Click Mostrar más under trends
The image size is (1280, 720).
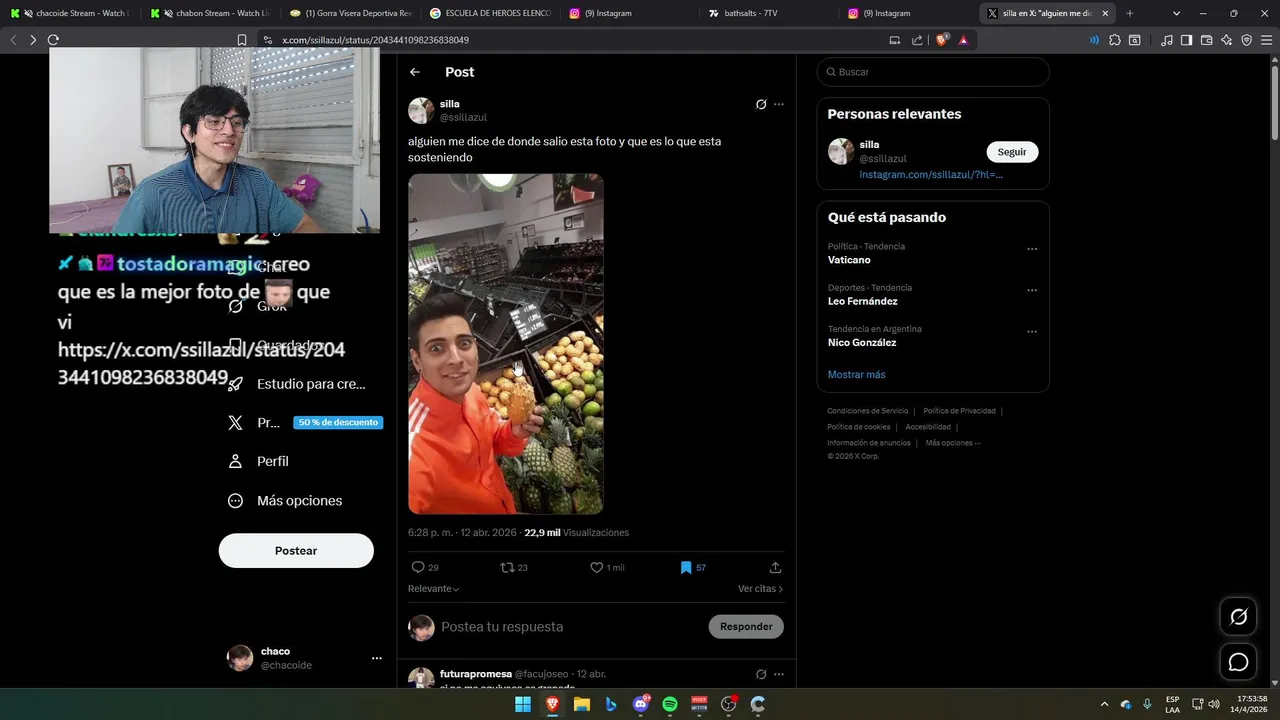(x=856, y=375)
